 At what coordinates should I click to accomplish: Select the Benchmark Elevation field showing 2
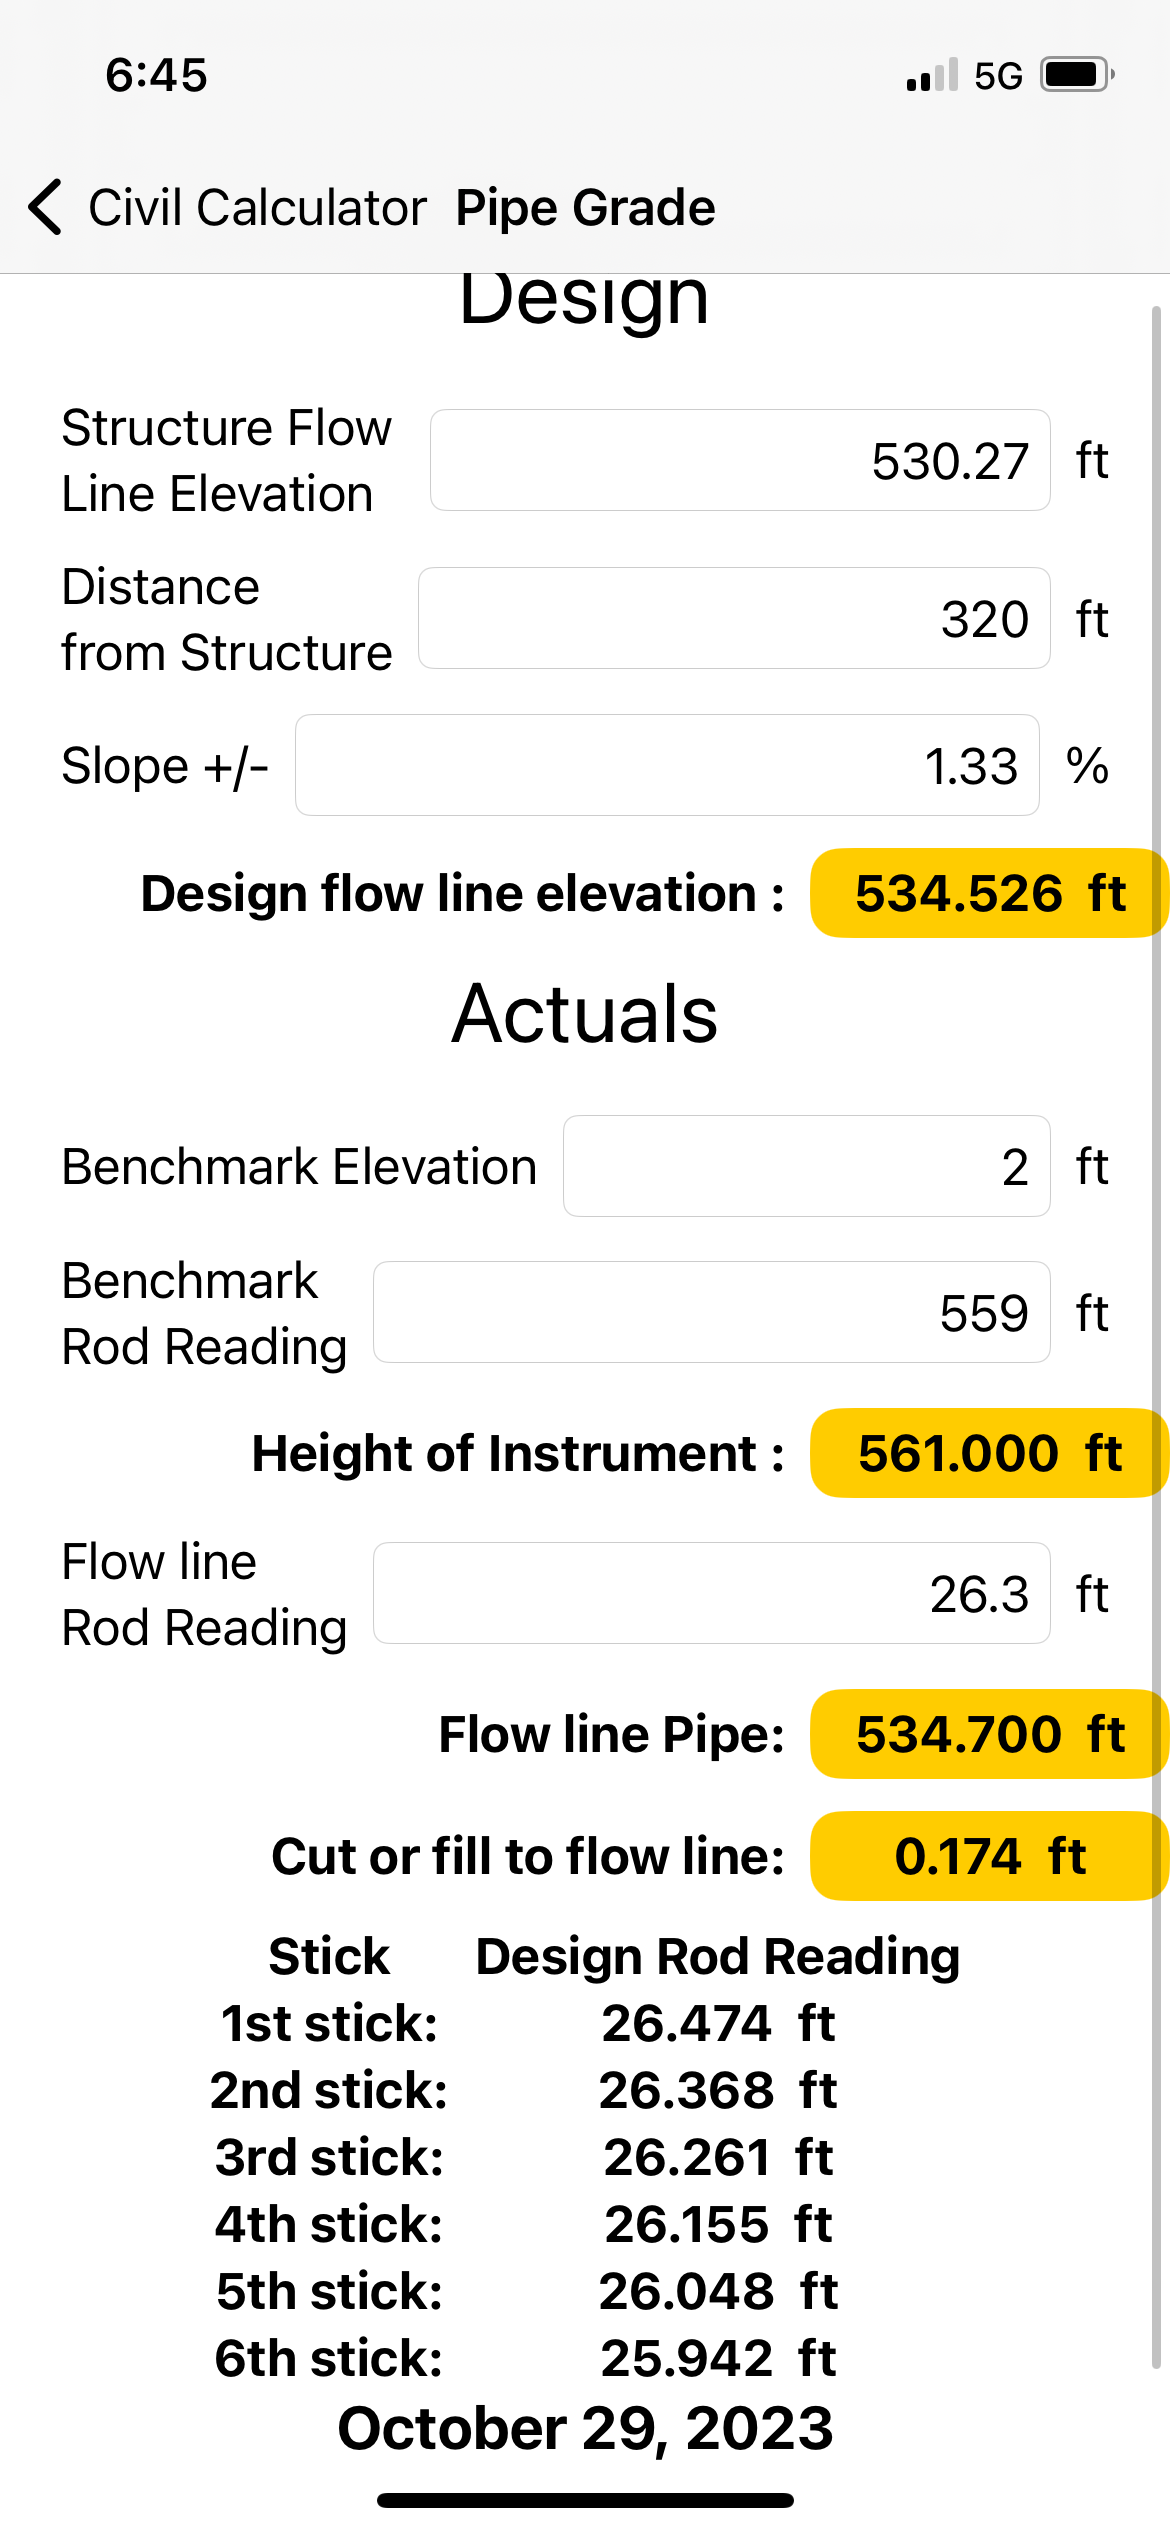(806, 1166)
